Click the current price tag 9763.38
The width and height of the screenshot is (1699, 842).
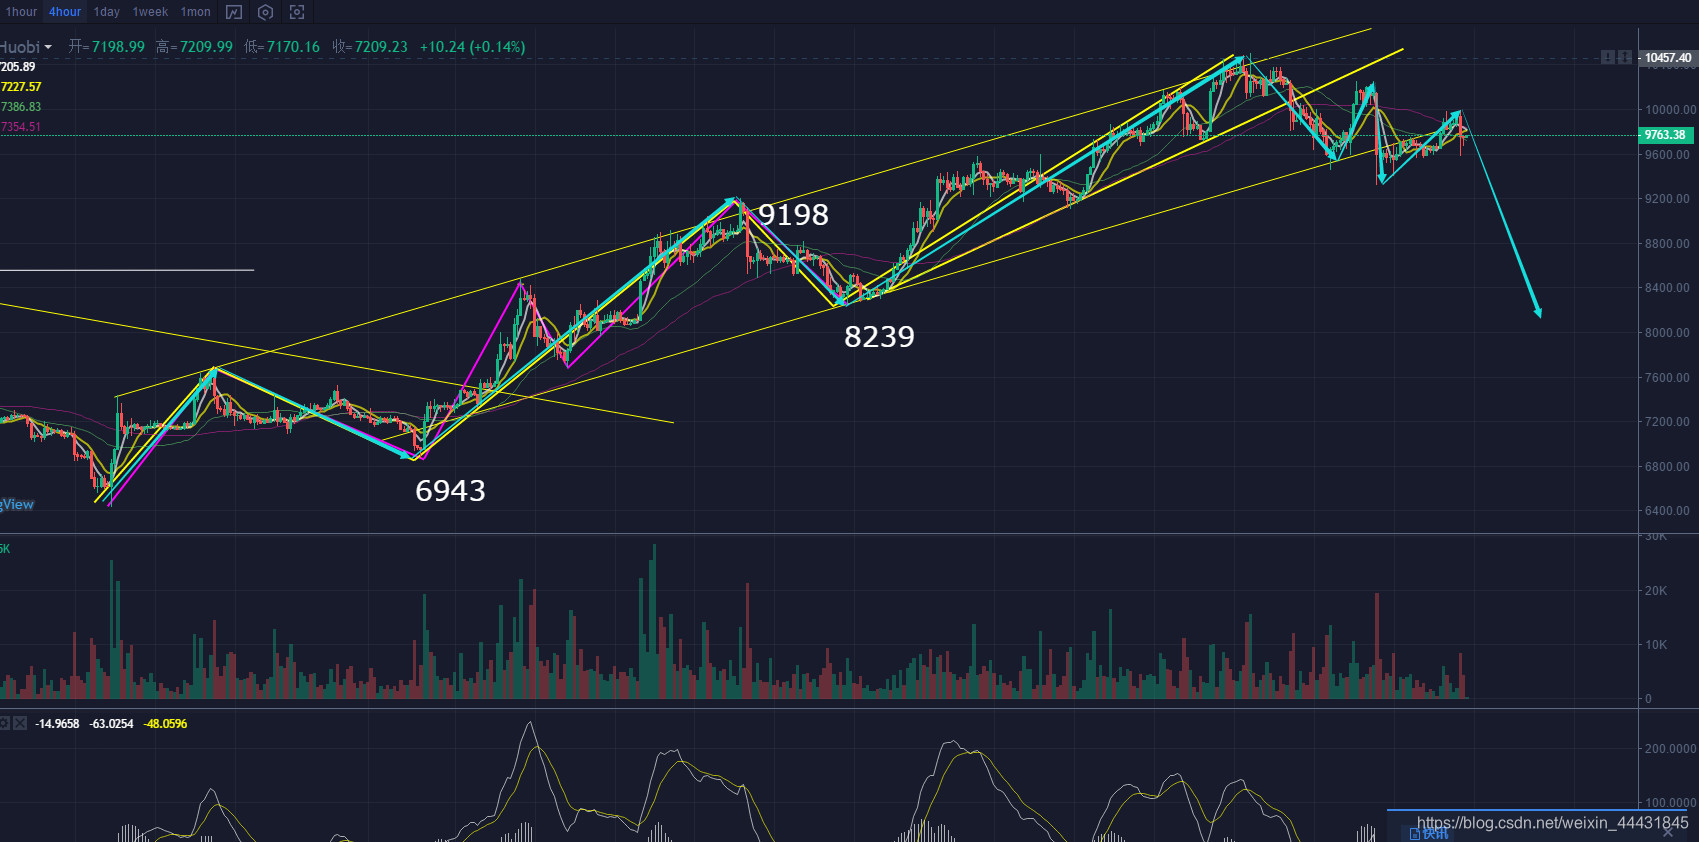click(1665, 135)
